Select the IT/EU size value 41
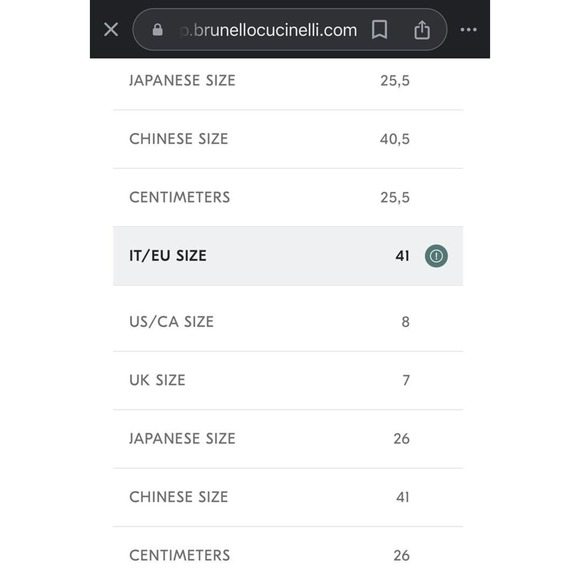The width and height of the screenshot is (580, 580). (402, 256)
